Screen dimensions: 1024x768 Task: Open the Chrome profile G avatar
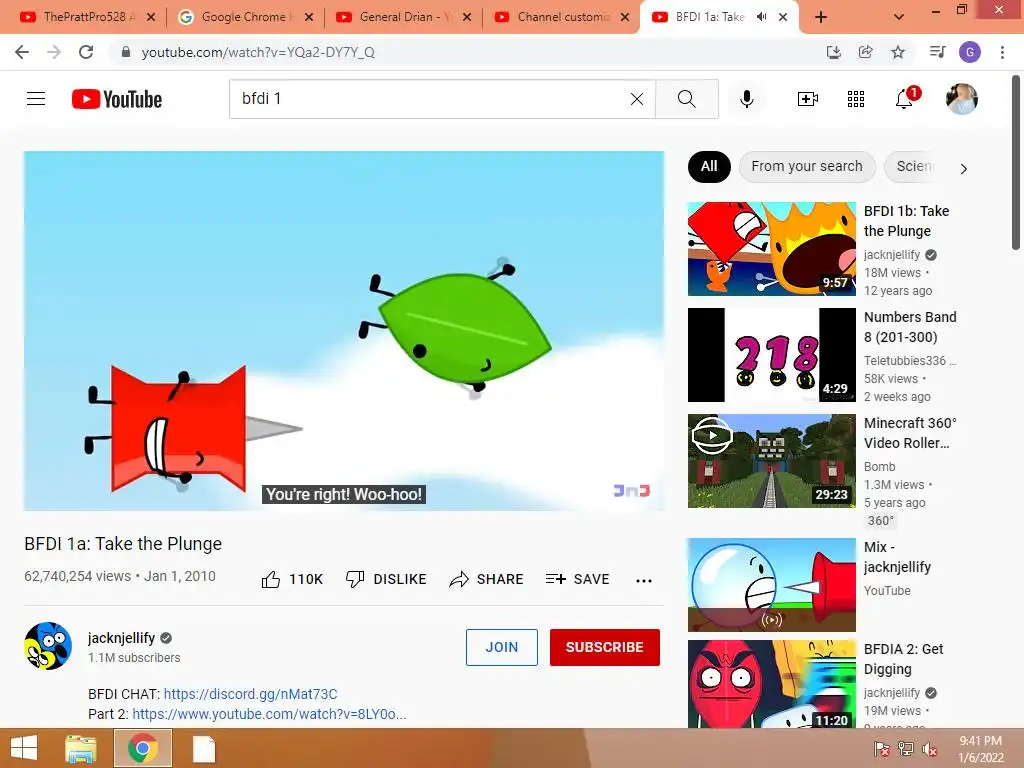pyautogui.click(x=970, y=52)
